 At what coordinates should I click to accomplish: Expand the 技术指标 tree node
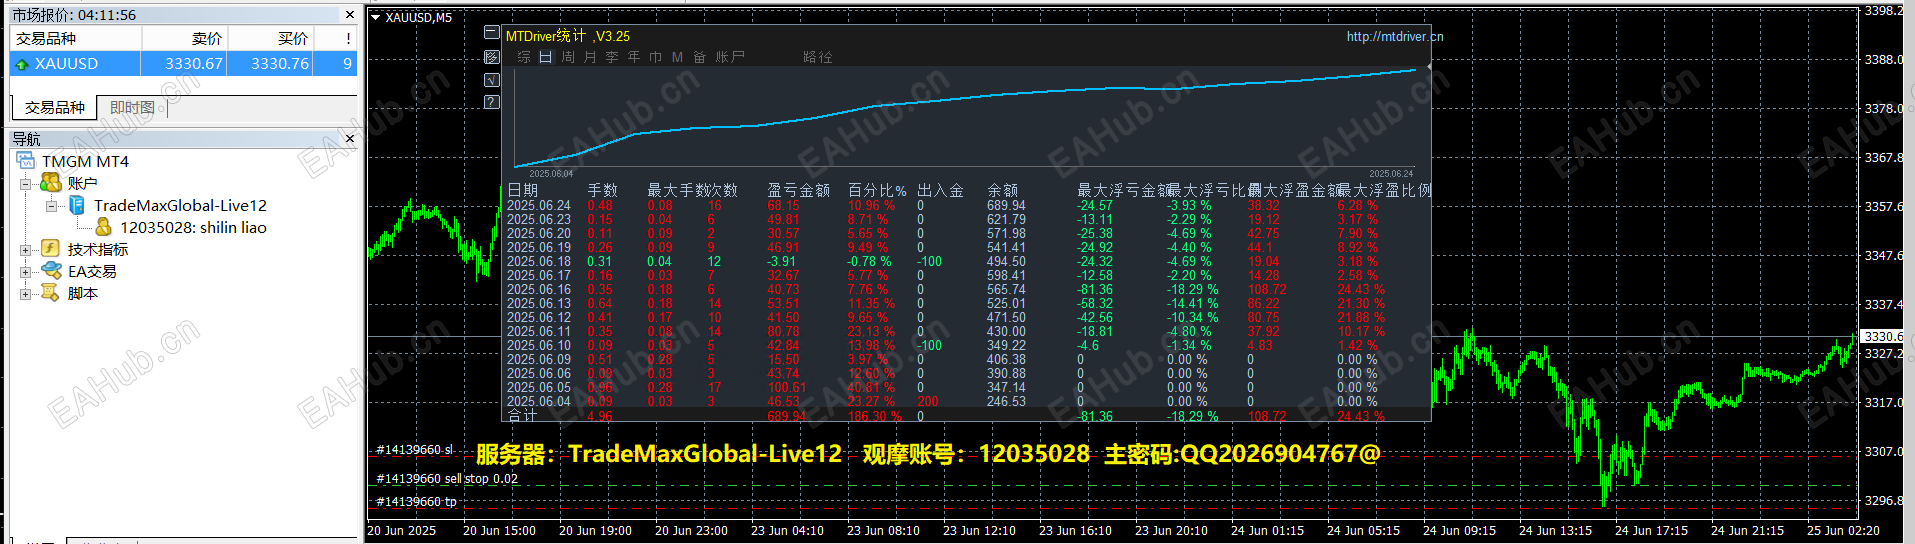26,250
